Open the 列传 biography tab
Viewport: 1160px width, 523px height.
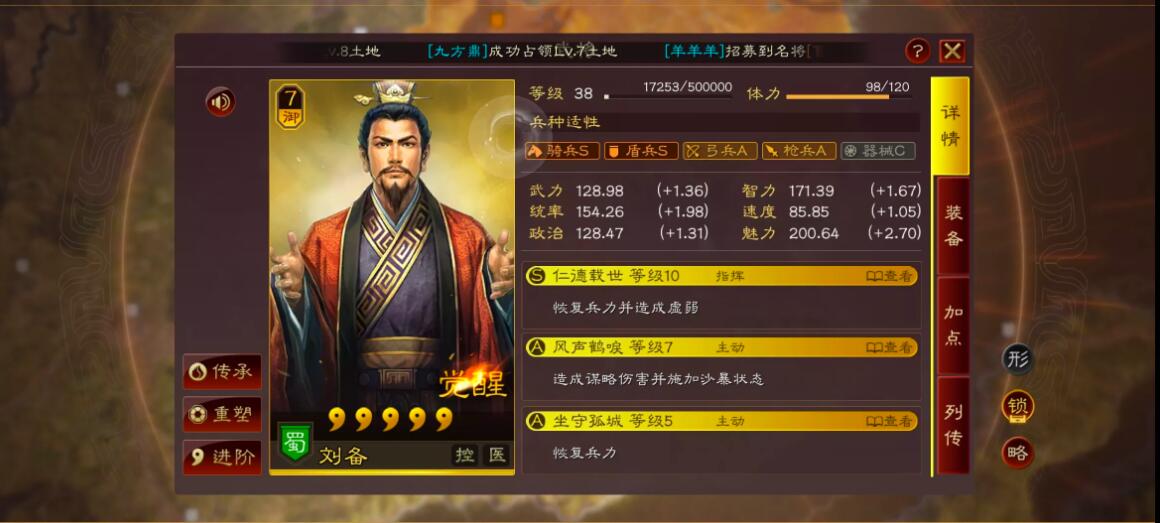point(953,425)
